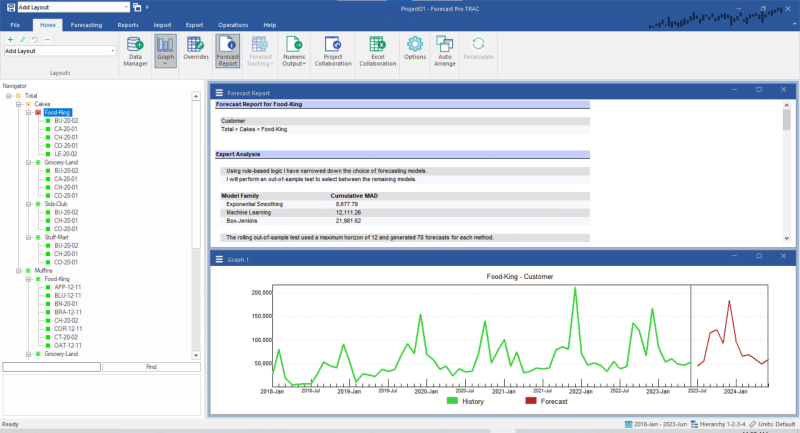Toggle the Forecast Report button
Viewport: 800px width, 433px height.
(228, 52)
